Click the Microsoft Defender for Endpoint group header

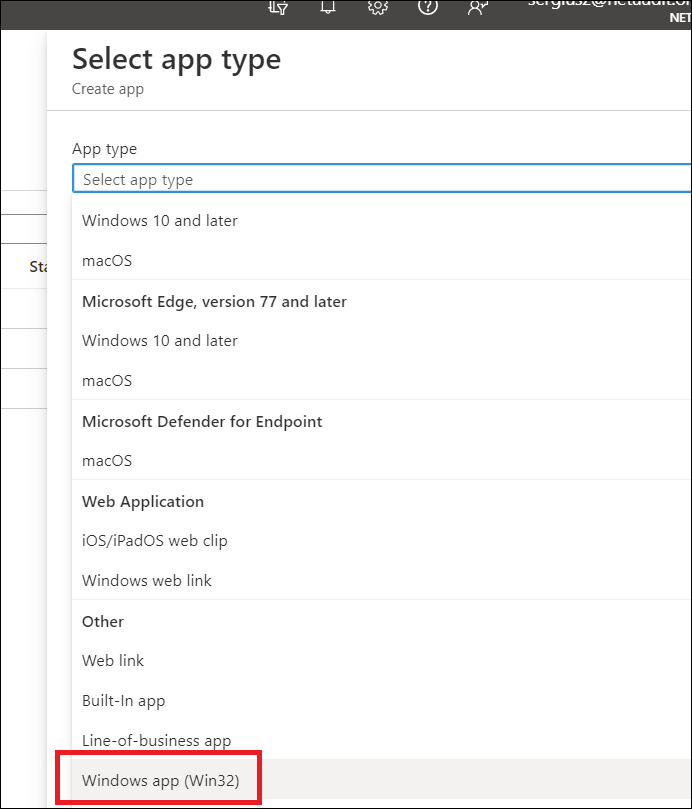point(202,421)
